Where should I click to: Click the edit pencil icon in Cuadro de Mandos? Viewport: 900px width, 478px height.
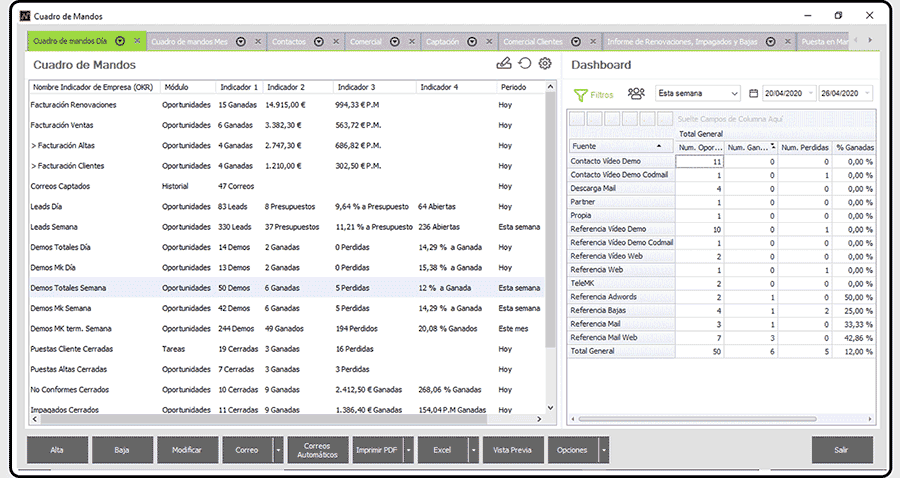click(503, 64)
